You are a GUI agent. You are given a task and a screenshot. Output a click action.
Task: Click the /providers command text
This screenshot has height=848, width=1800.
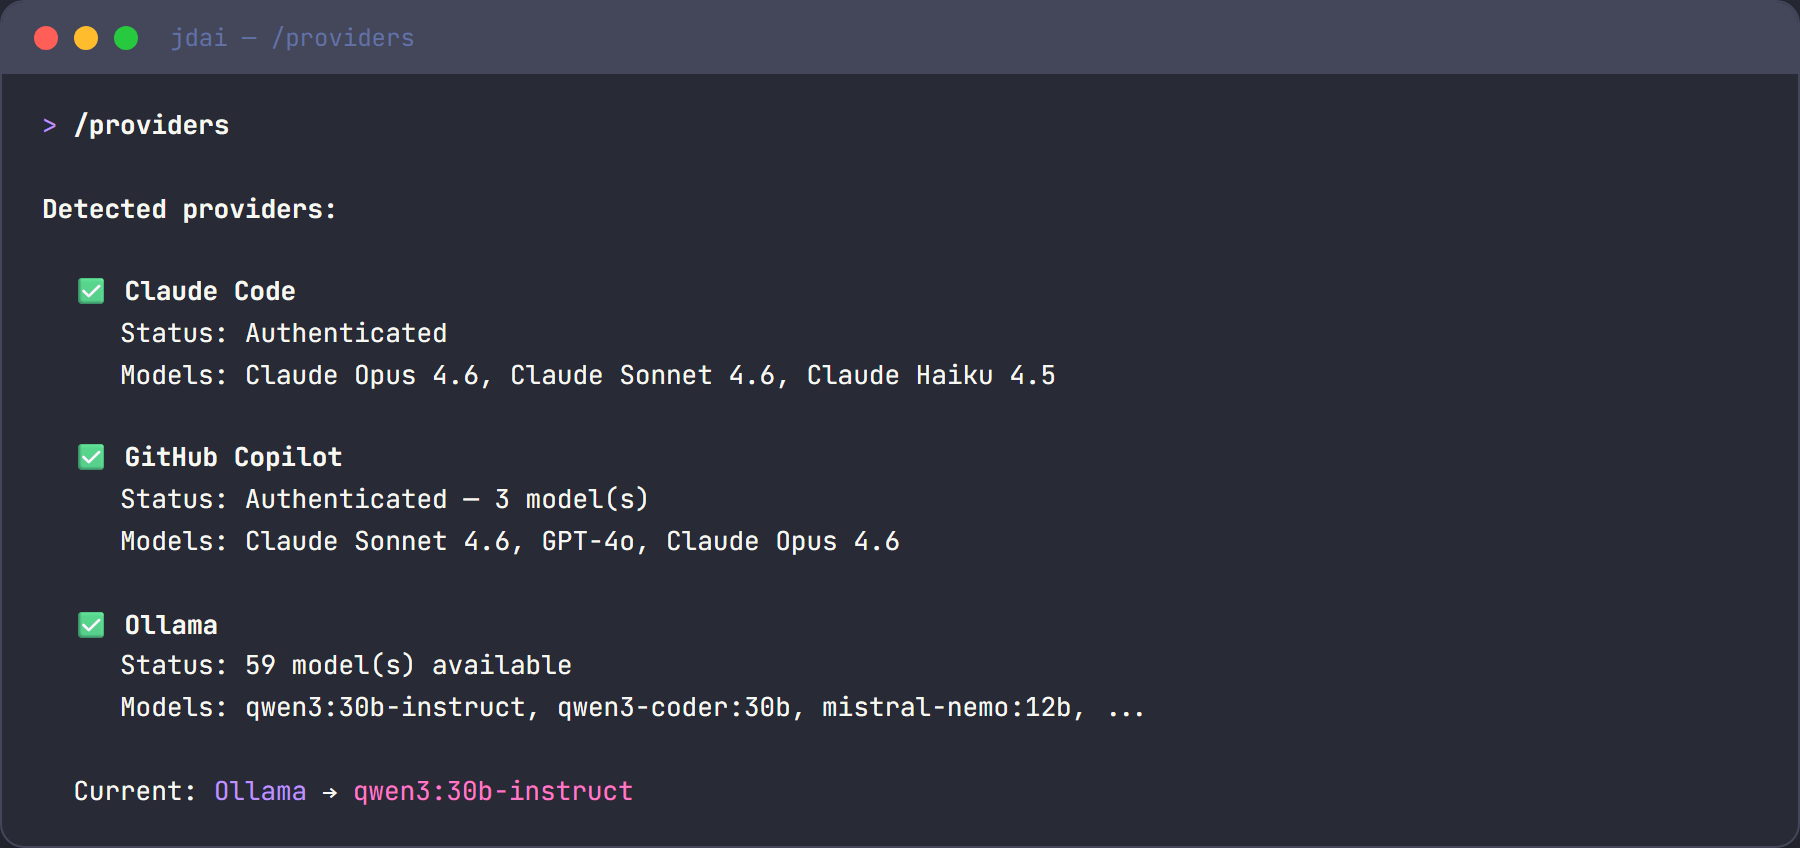[x=150, y=125]
